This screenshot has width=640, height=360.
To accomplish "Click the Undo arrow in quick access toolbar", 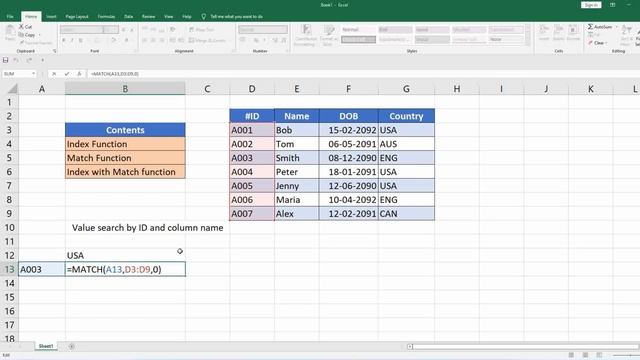I will pos(16,60).
